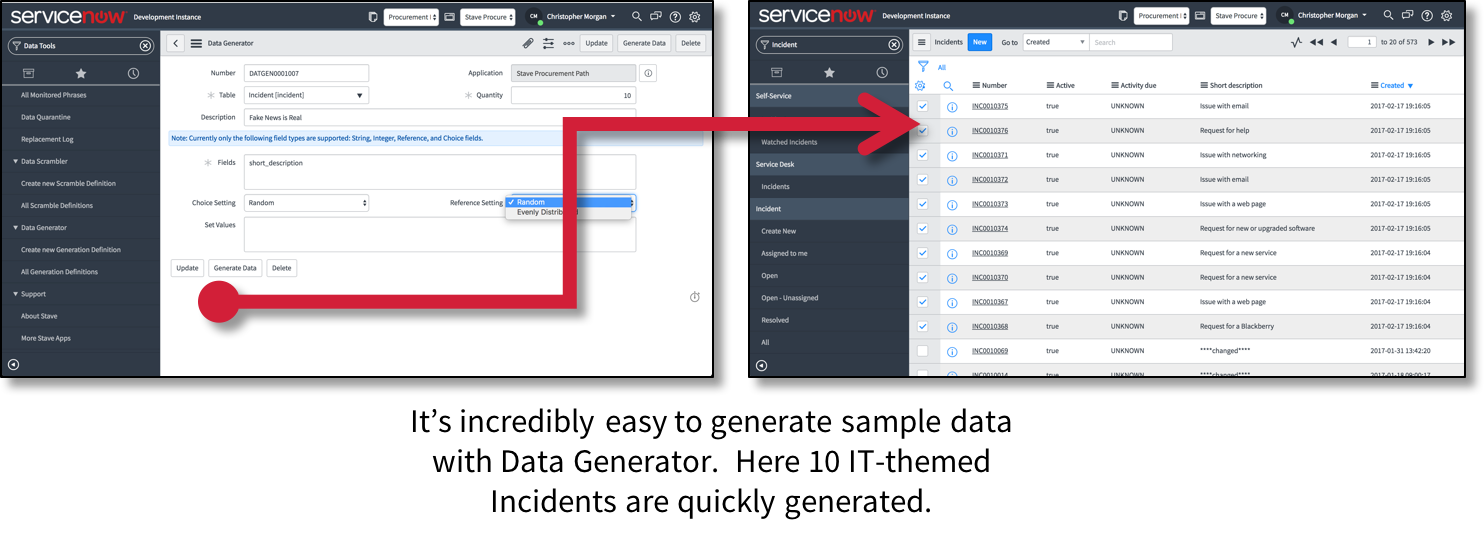Open All Monitored Phrases module
This screenshot has width=1484, height=541.
tap(54, 95)
